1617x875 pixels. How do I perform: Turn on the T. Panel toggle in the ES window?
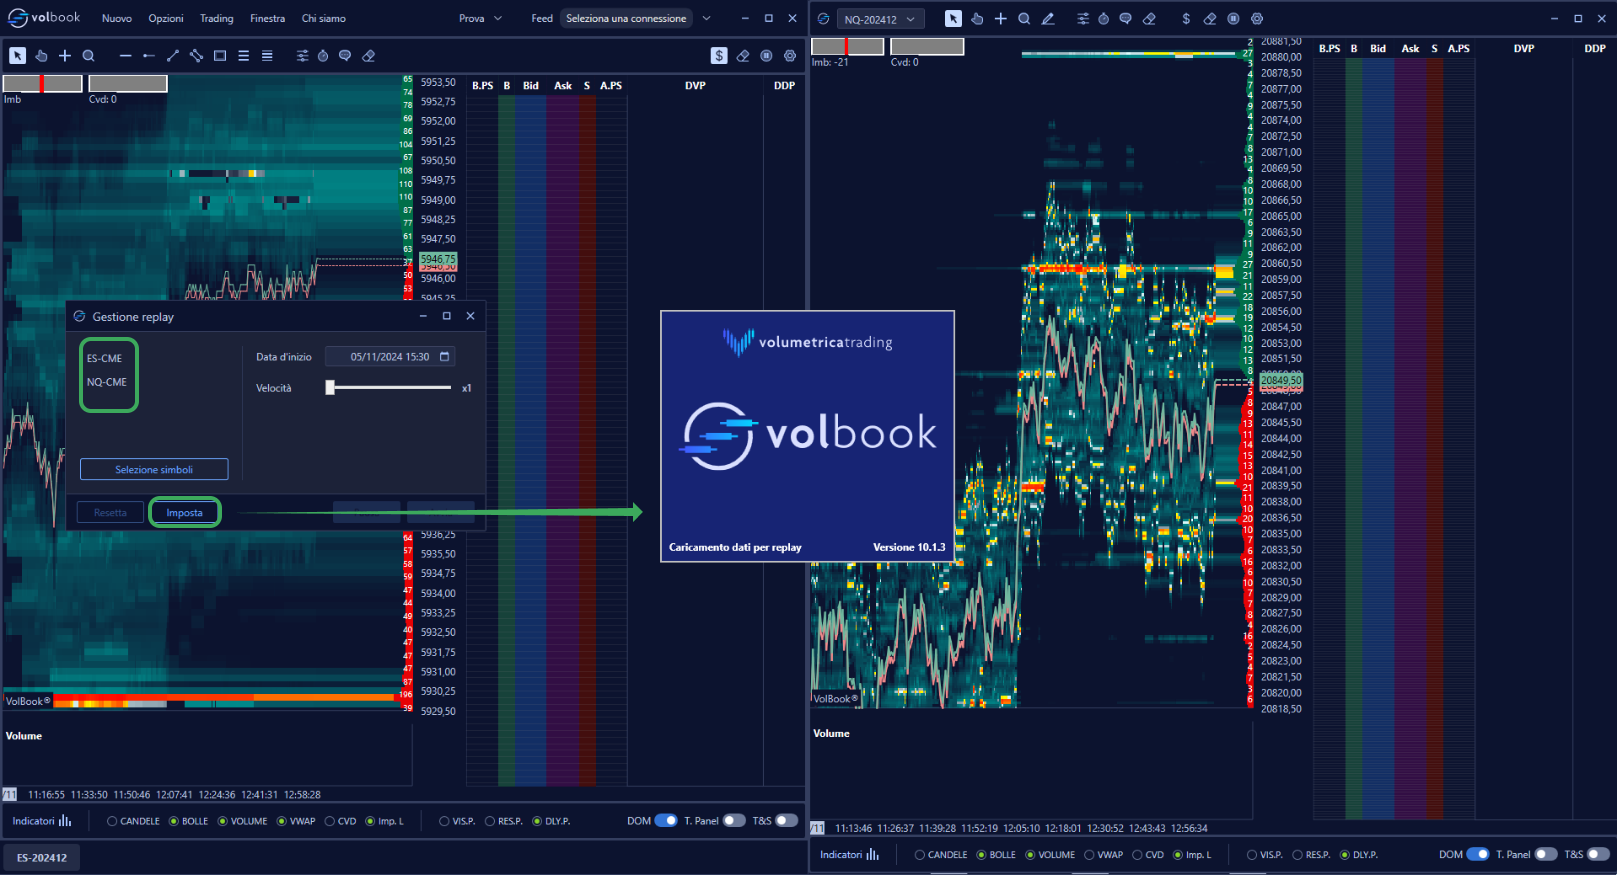point(734,821)
